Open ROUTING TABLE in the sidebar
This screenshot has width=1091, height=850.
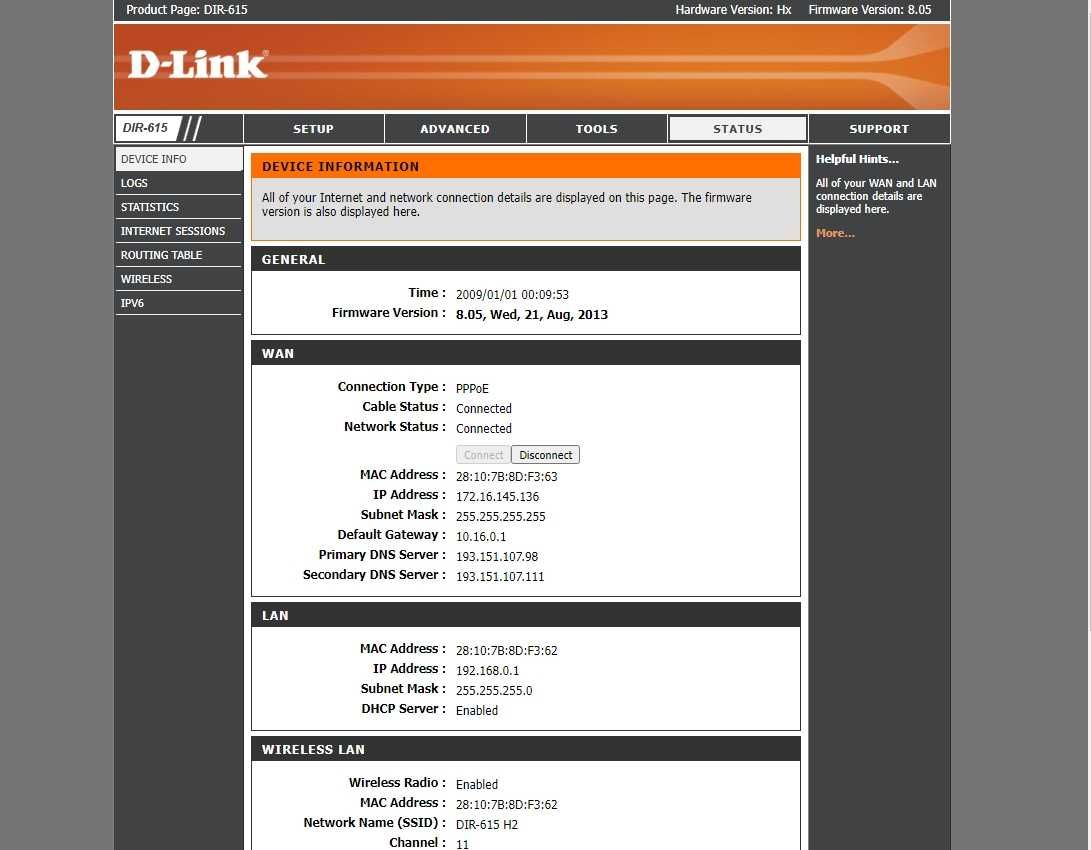[x=179, y=255]
